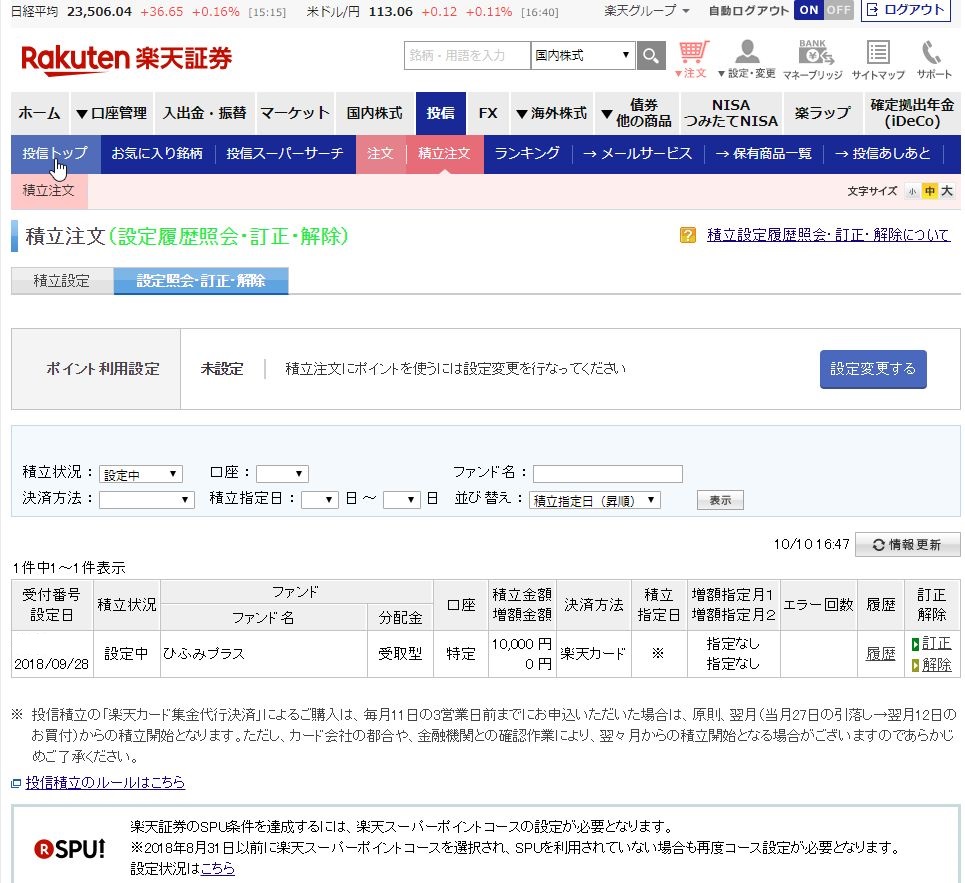
Task: Open the 投信あしあと submenu link
Action: point(883,154)
